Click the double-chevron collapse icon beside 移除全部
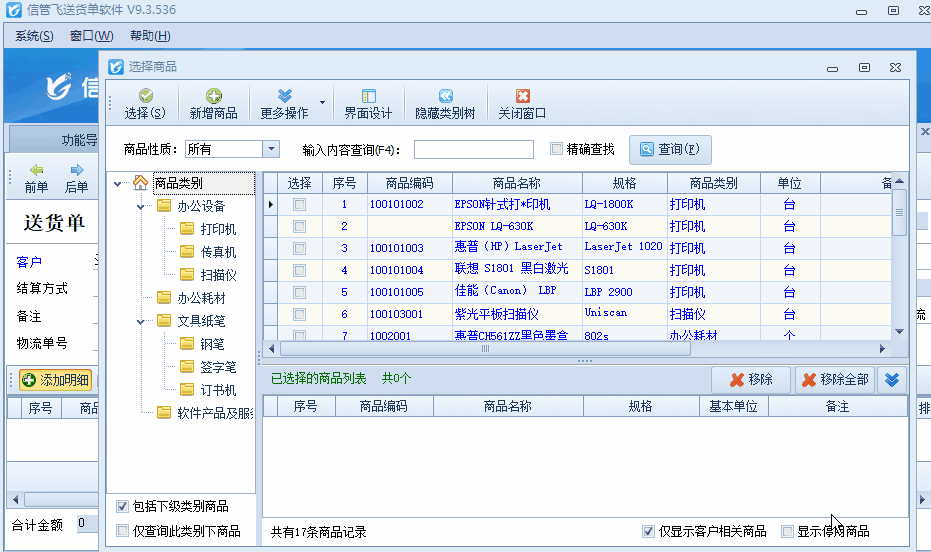The width and height of the screenshot is (931, 552). click(893, 380)
